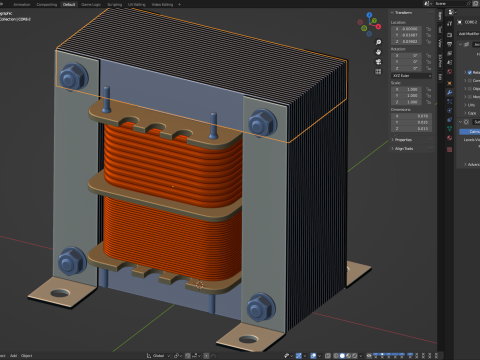
Task: Open the pivot point dropdown
Action: pyautogui.click(x=178, y=356)
